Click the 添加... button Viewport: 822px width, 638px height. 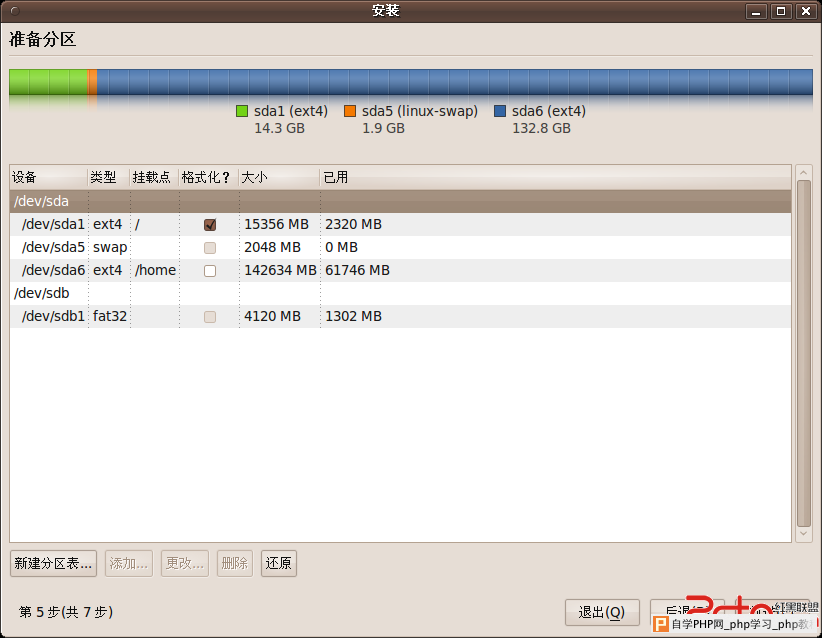point(129,564)
